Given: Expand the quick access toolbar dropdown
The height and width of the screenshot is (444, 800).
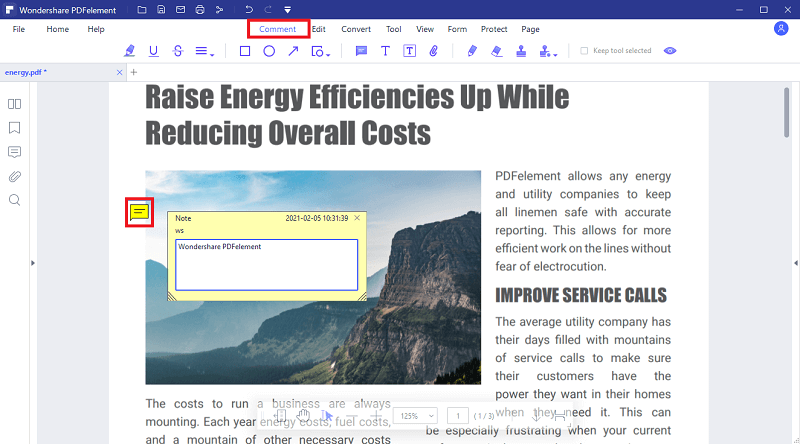Looking at the screenshot, I should click(x=287, y=10).
